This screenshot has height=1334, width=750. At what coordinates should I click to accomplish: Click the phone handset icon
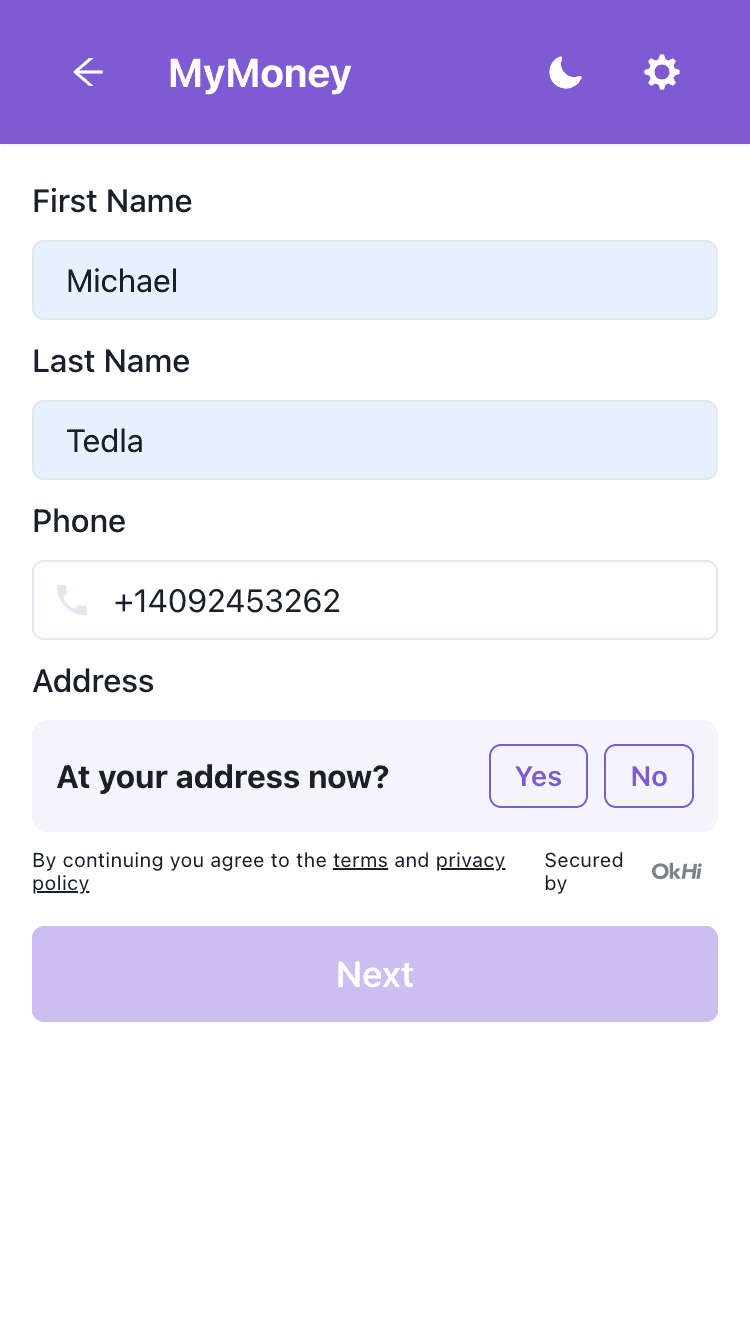72,600
